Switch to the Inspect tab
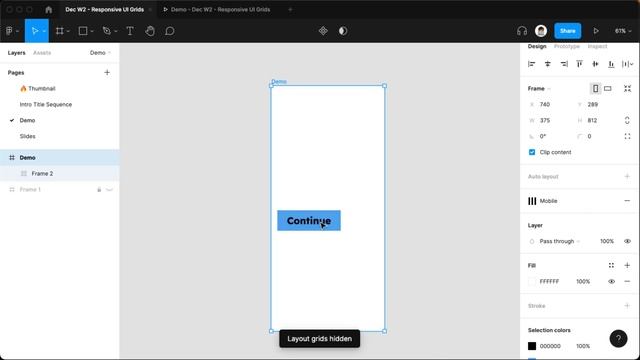The width and height of the screenshot is (640, 360). tap(597, 46)
